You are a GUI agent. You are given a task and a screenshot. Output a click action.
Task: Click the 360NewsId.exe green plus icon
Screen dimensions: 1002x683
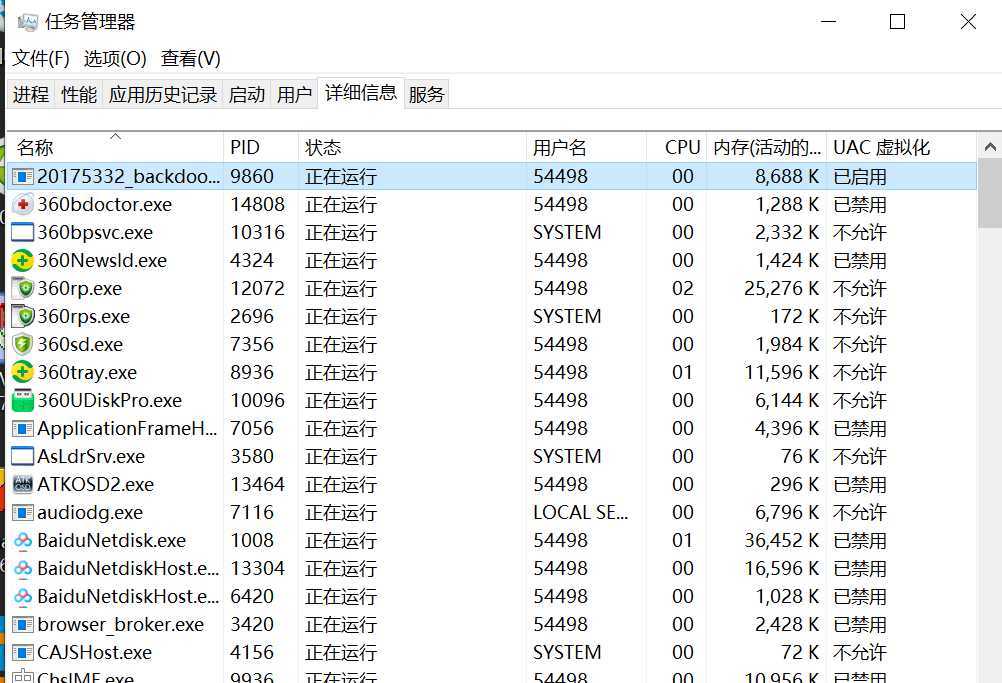22,261
